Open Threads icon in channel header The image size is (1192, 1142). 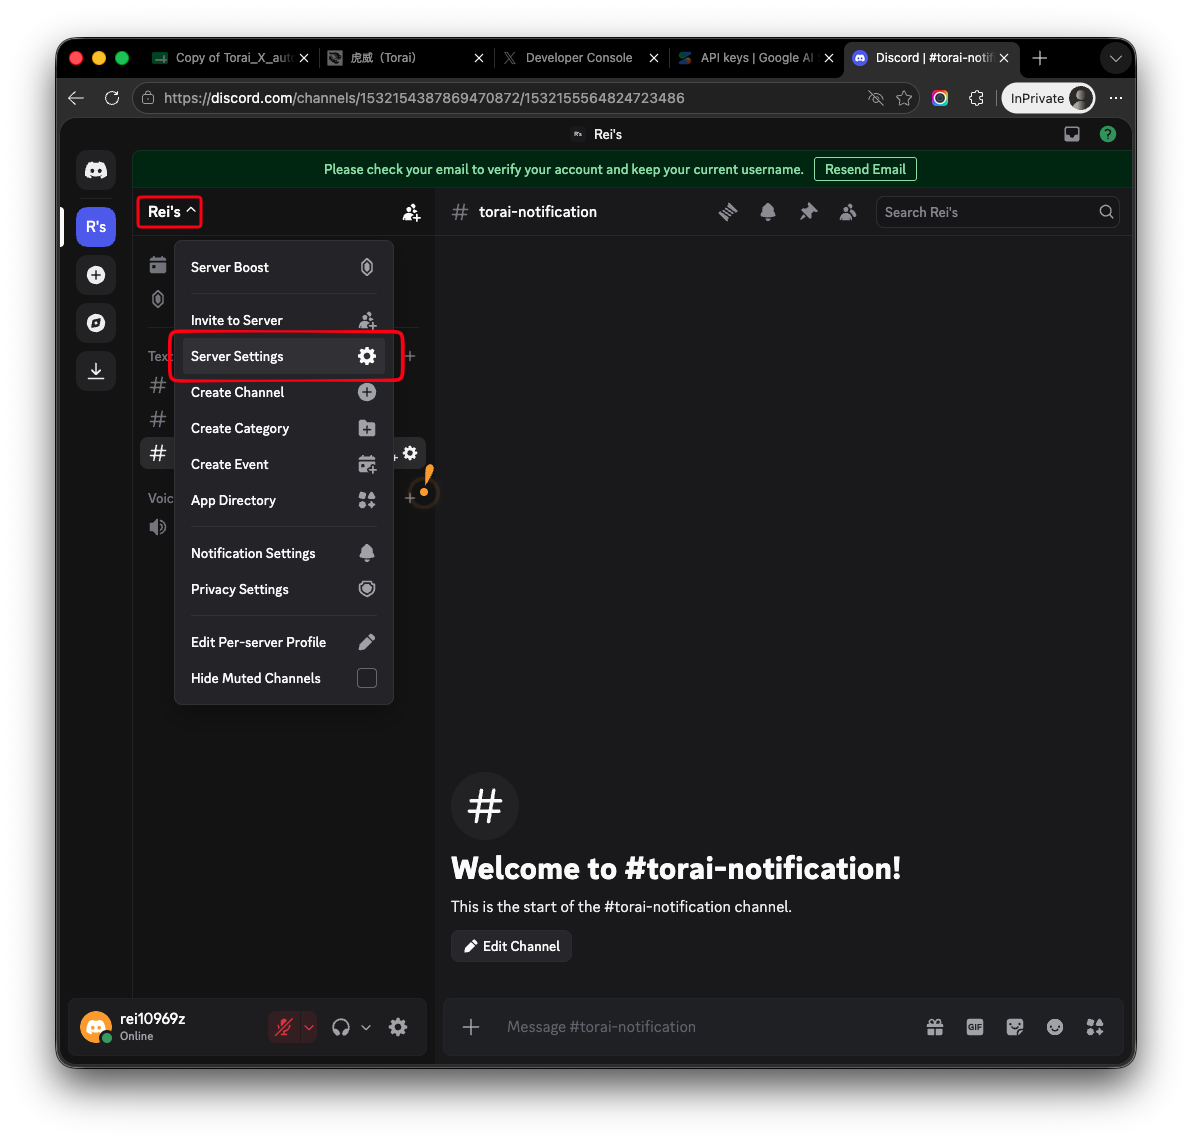coord(728,212)
